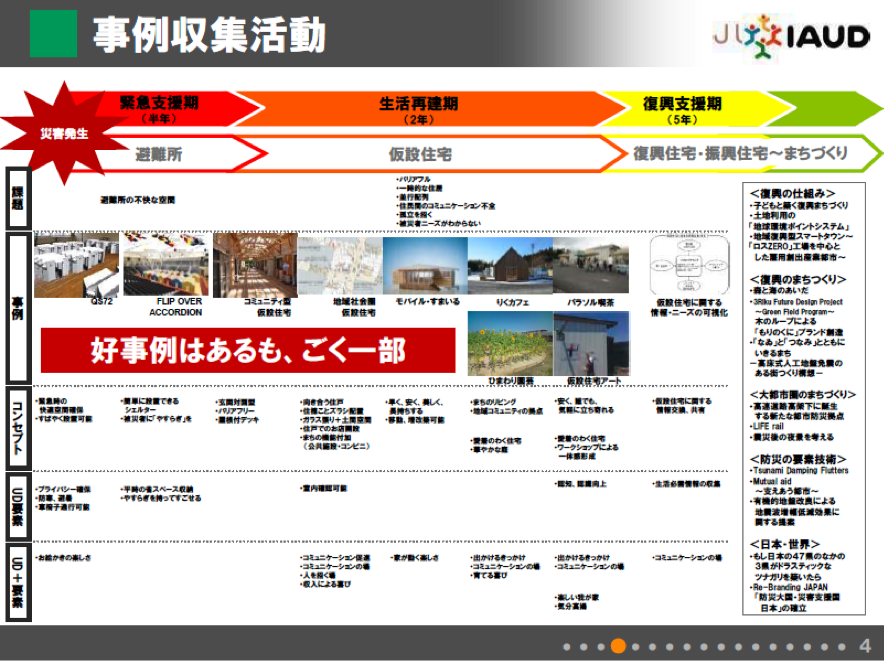Open the FLIP OVER ACCORDION photo
The image size is (886, 661).
point(166,264)
